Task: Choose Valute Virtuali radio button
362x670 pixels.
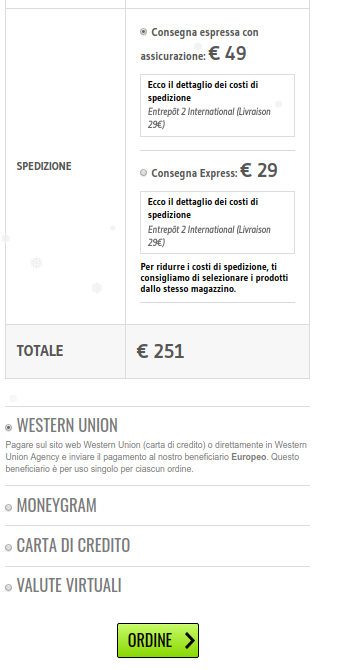Action: tap(9, 588)
